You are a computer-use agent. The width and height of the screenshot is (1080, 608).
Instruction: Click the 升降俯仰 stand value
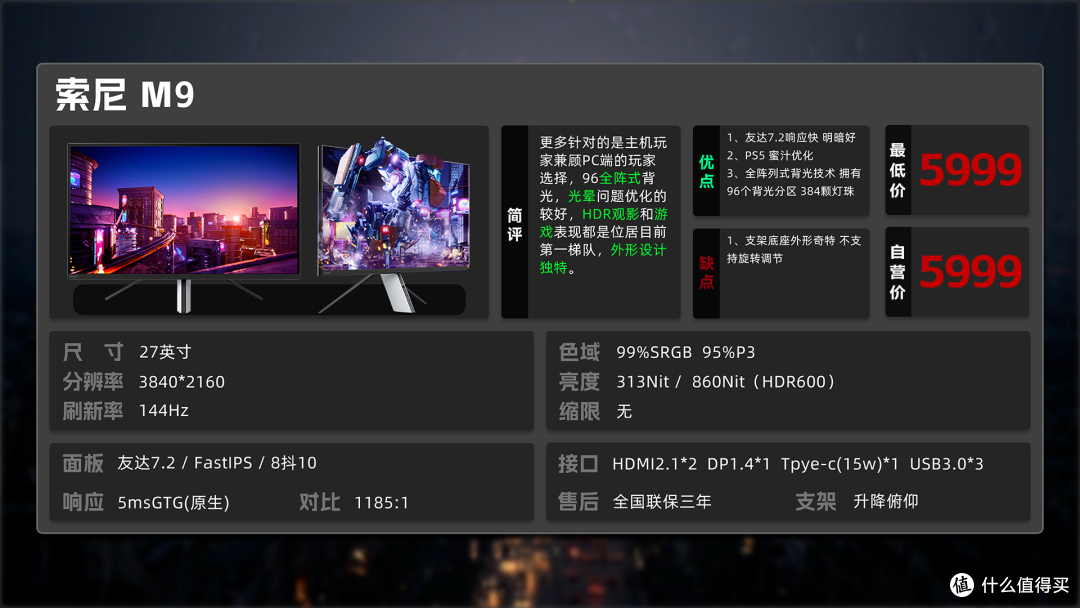[x=886, y=501]
